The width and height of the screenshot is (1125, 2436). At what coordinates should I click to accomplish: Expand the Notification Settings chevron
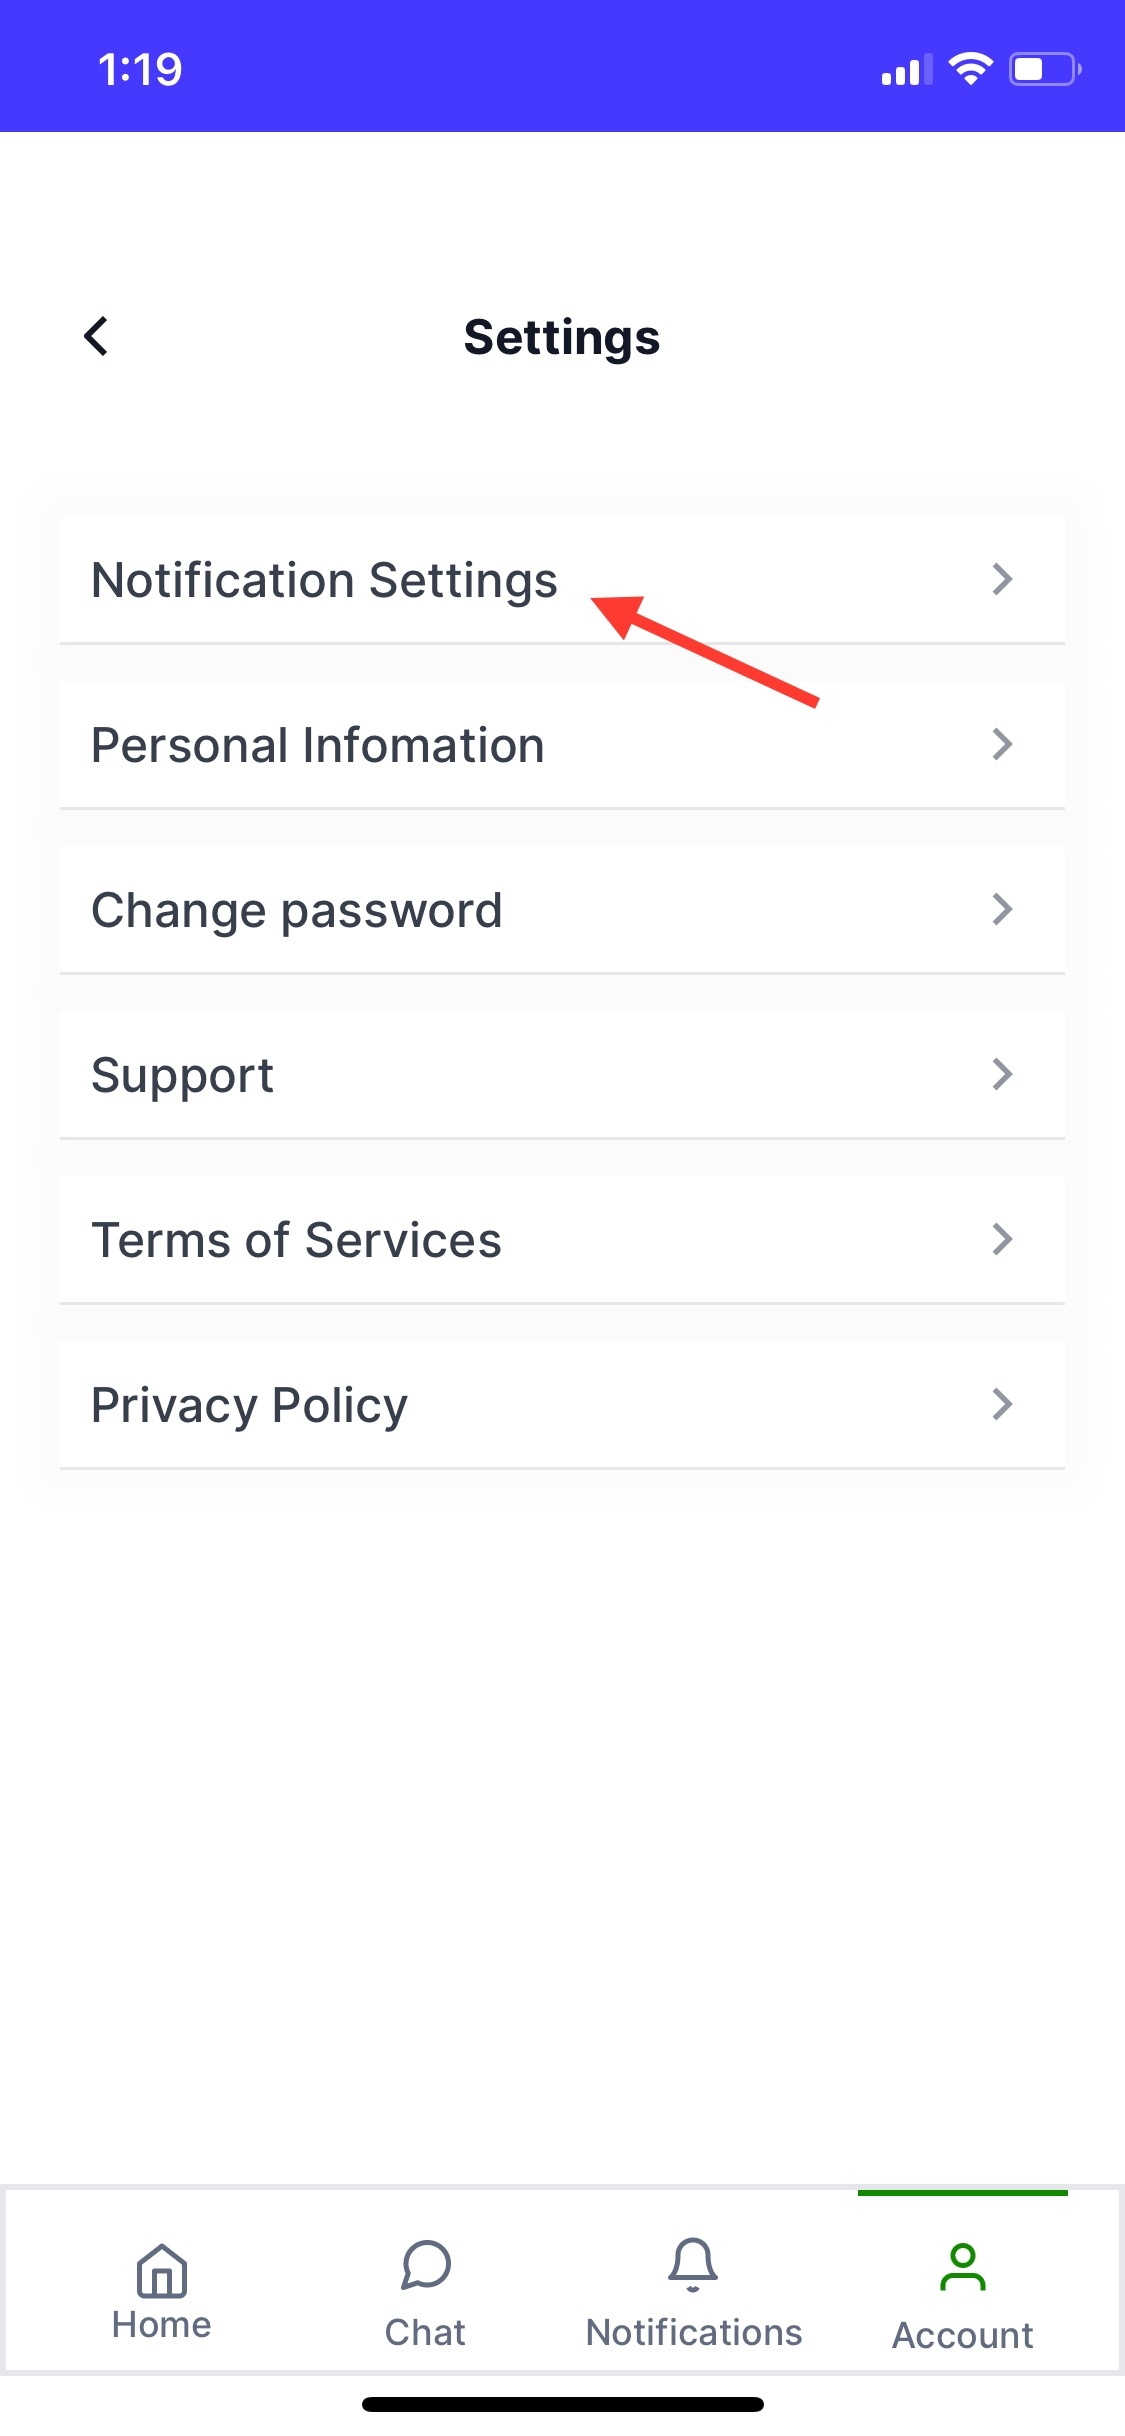tap(1002, 579)
